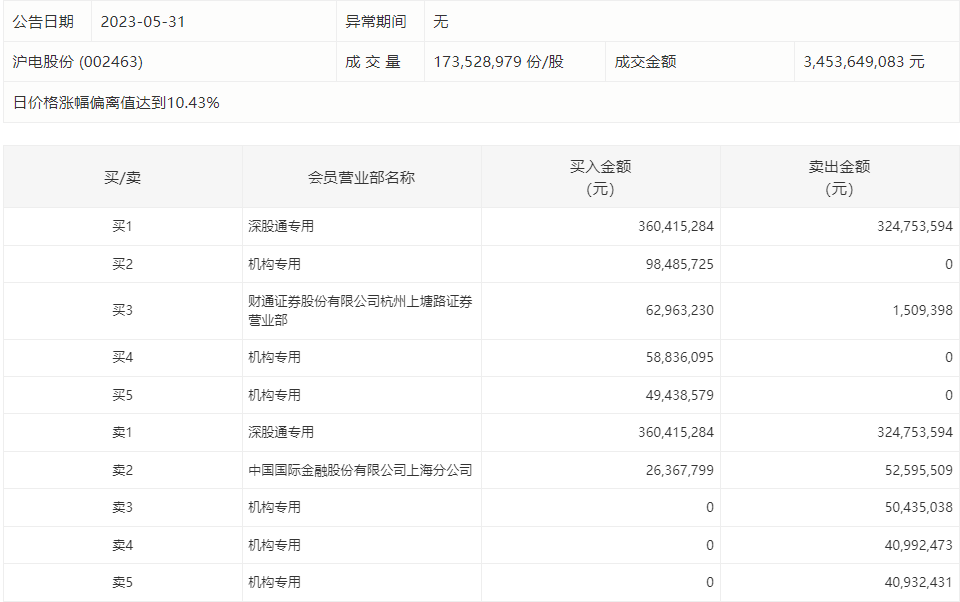Image resolution: width=960 pixels, height=602 pixels.
Task: Click the 0 buy amount in 卖4 row
Action: point(710,546)
